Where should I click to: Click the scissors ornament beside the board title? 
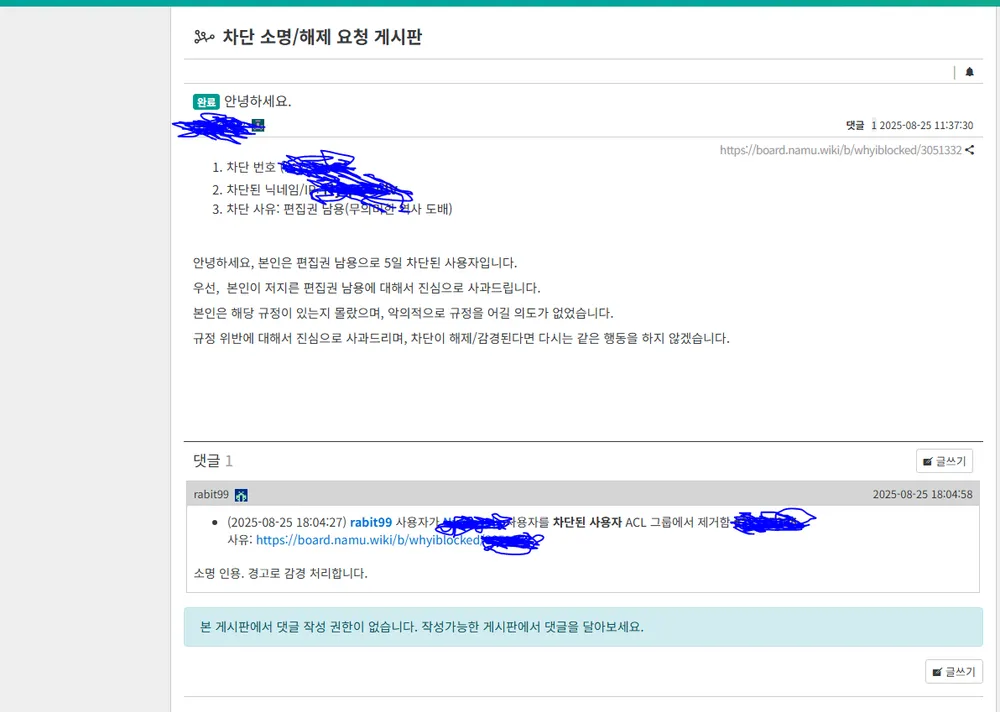pos(202,36)
